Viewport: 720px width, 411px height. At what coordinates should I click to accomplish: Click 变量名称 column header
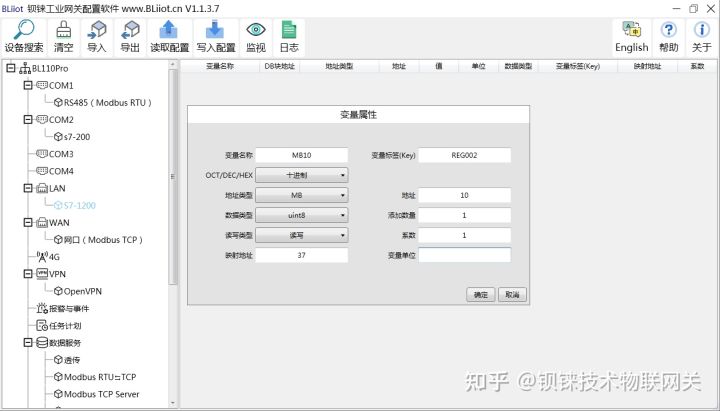(220, 66)
